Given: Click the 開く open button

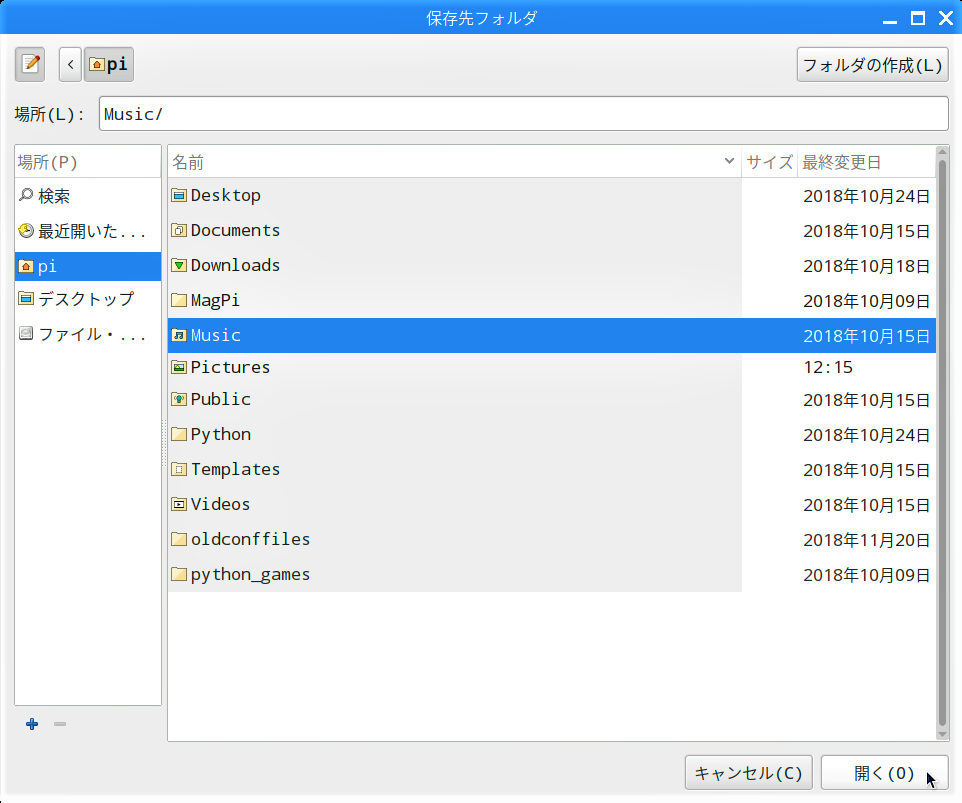Looking at the screenshot, I should coord(884,773).
